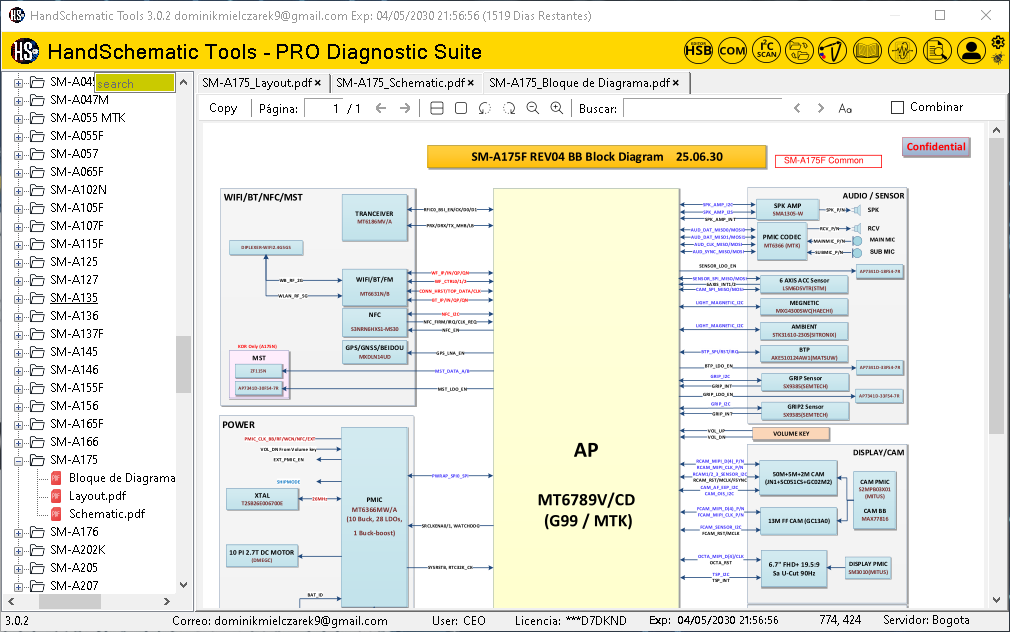
Task: Expand the SM-A125 folder node
Action: (x=19, y=262)
